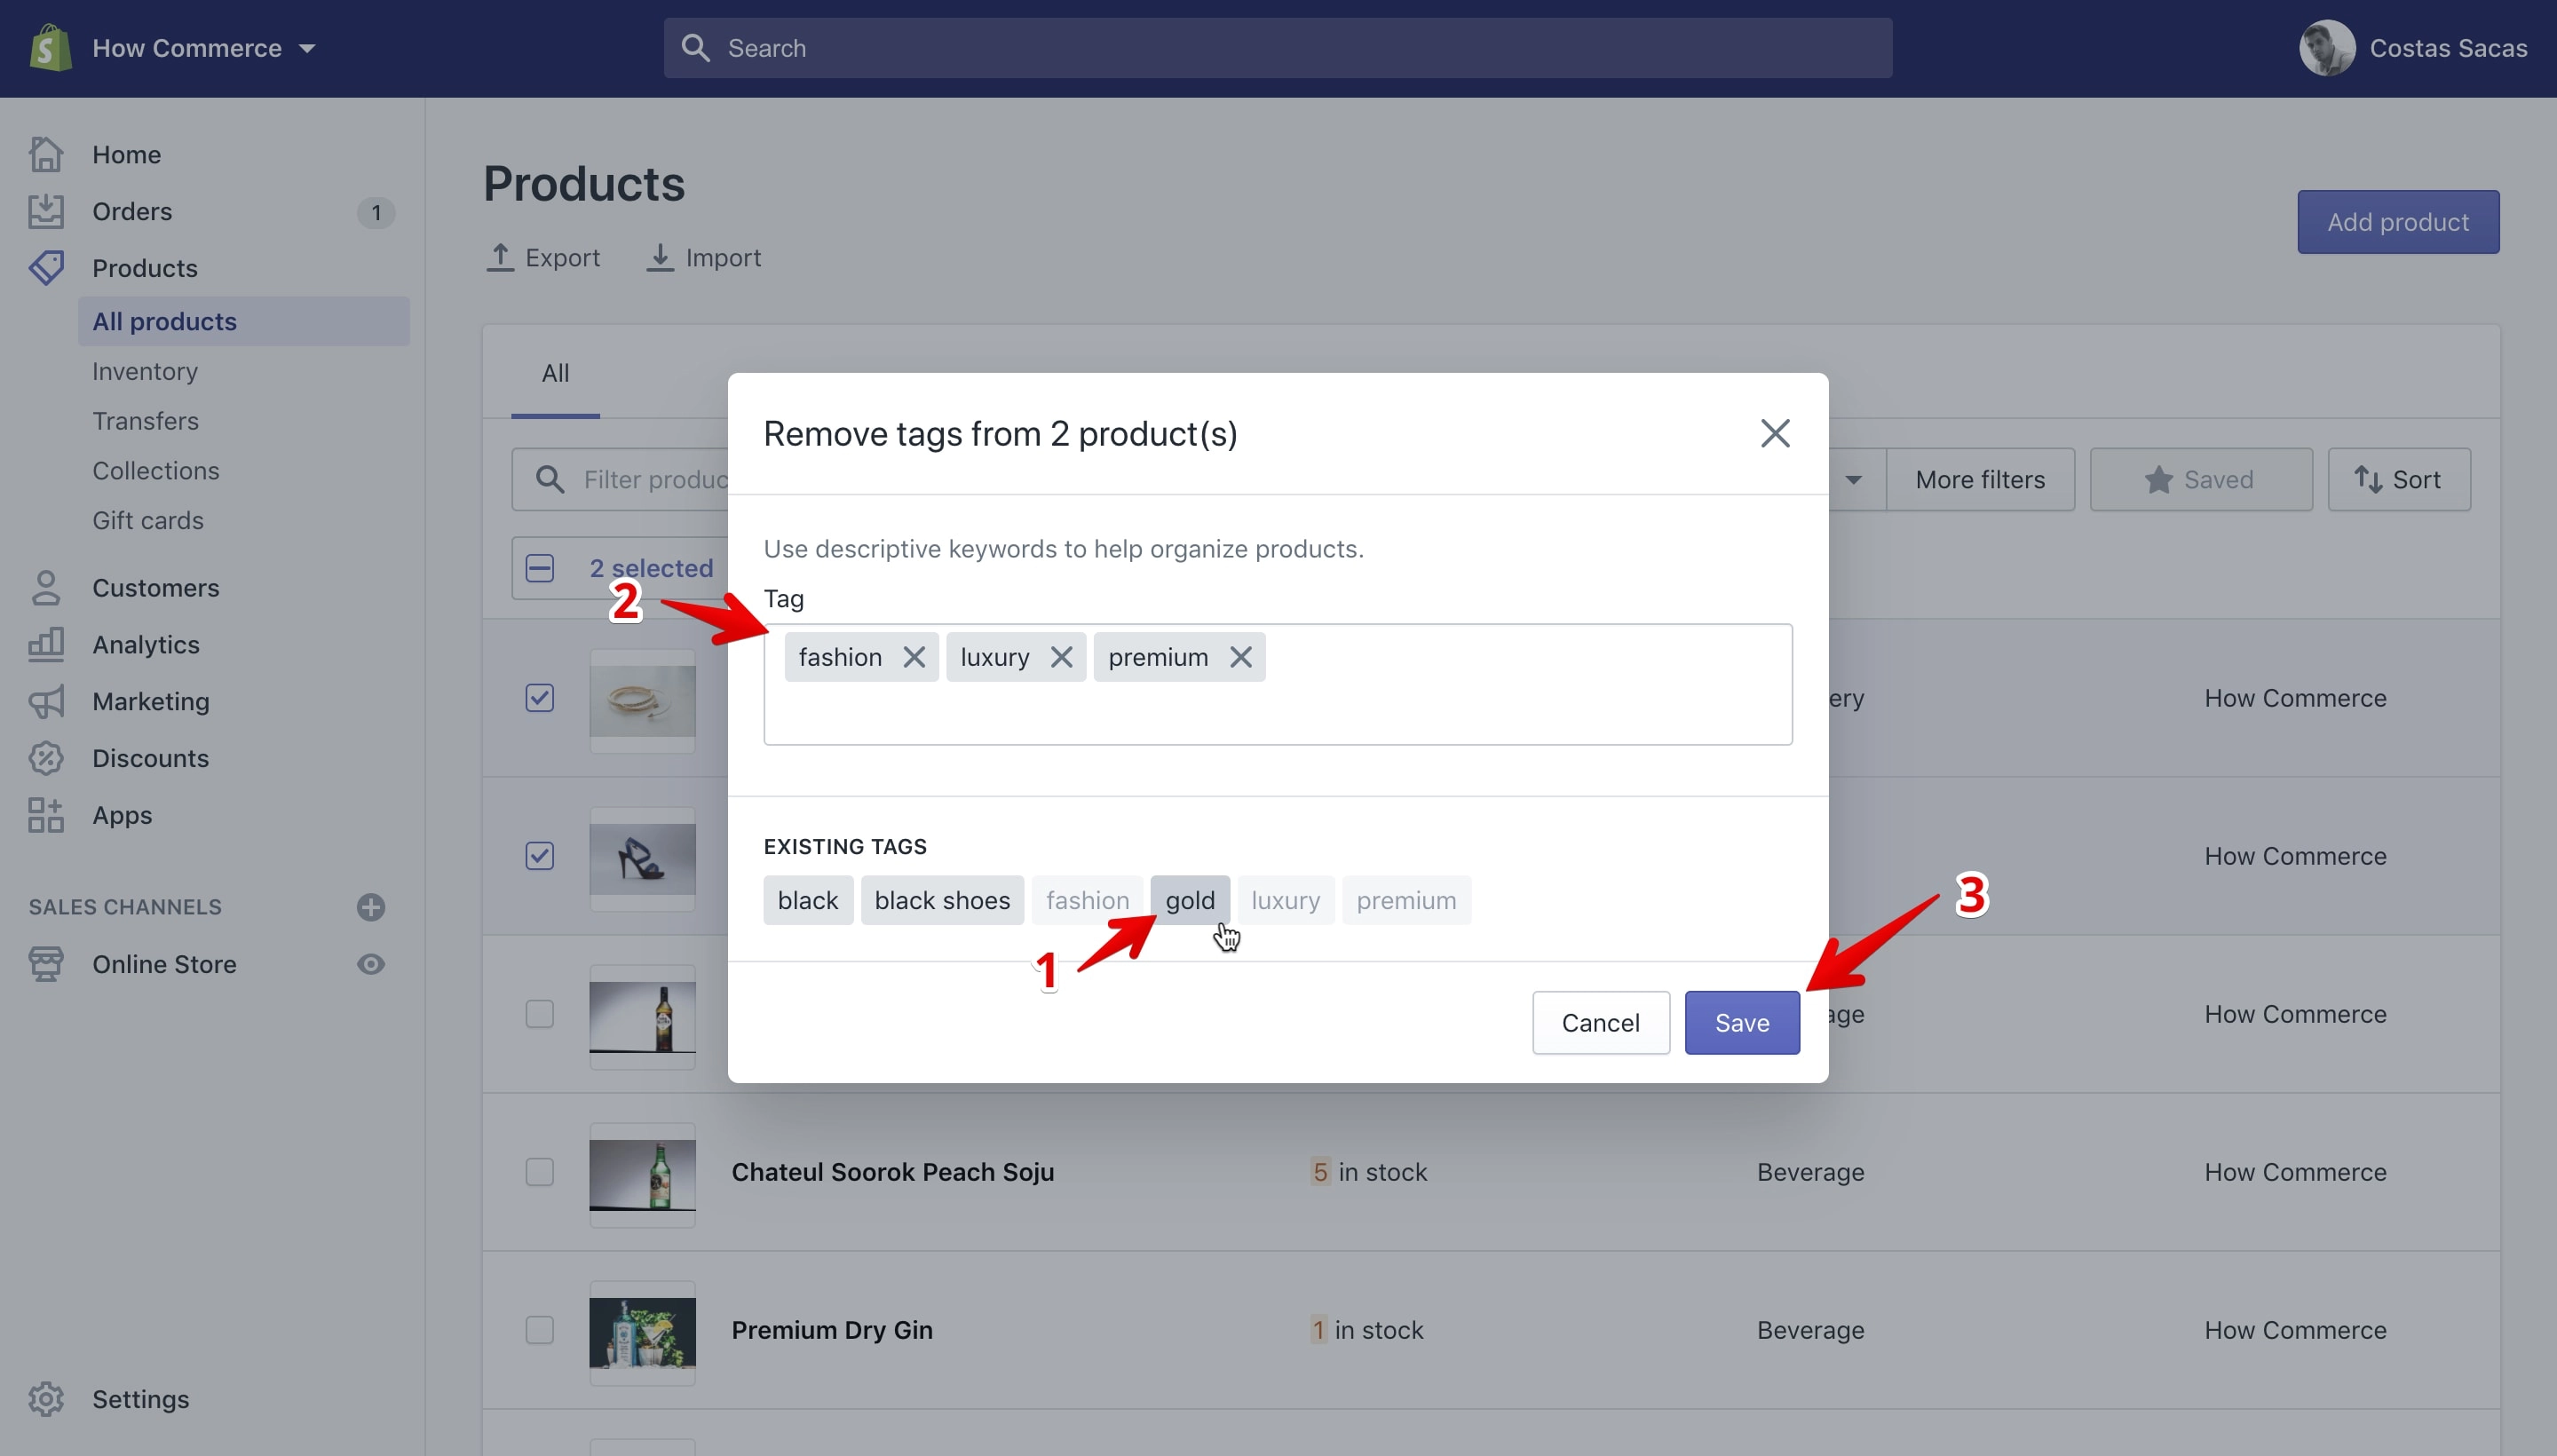Click the greyed fashion existing tag

tap(1087, 900)
